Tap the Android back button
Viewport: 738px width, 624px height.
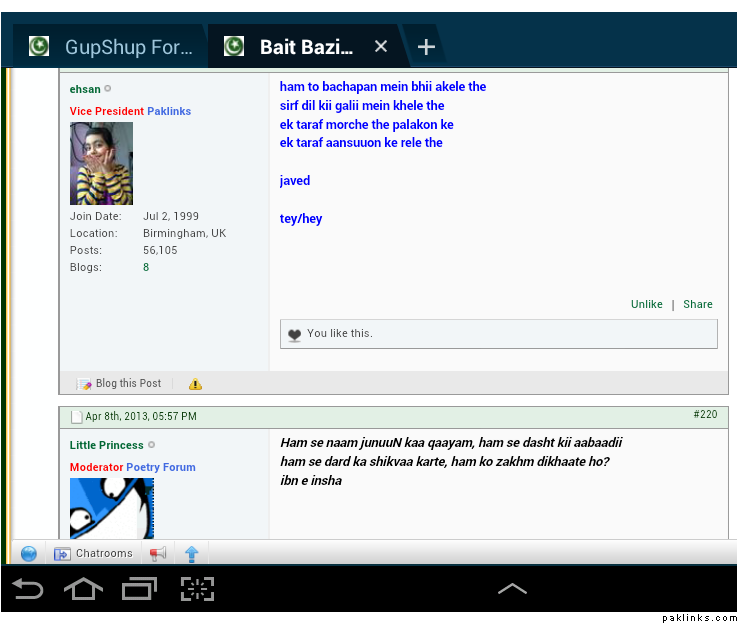[x=29, y=589]
